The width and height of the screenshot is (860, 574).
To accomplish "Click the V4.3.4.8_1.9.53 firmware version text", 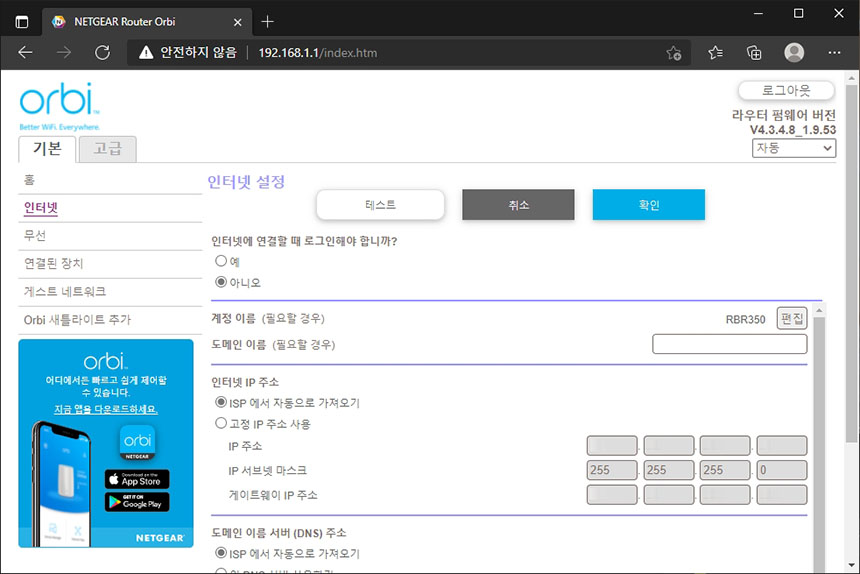I will coord(793,130).
